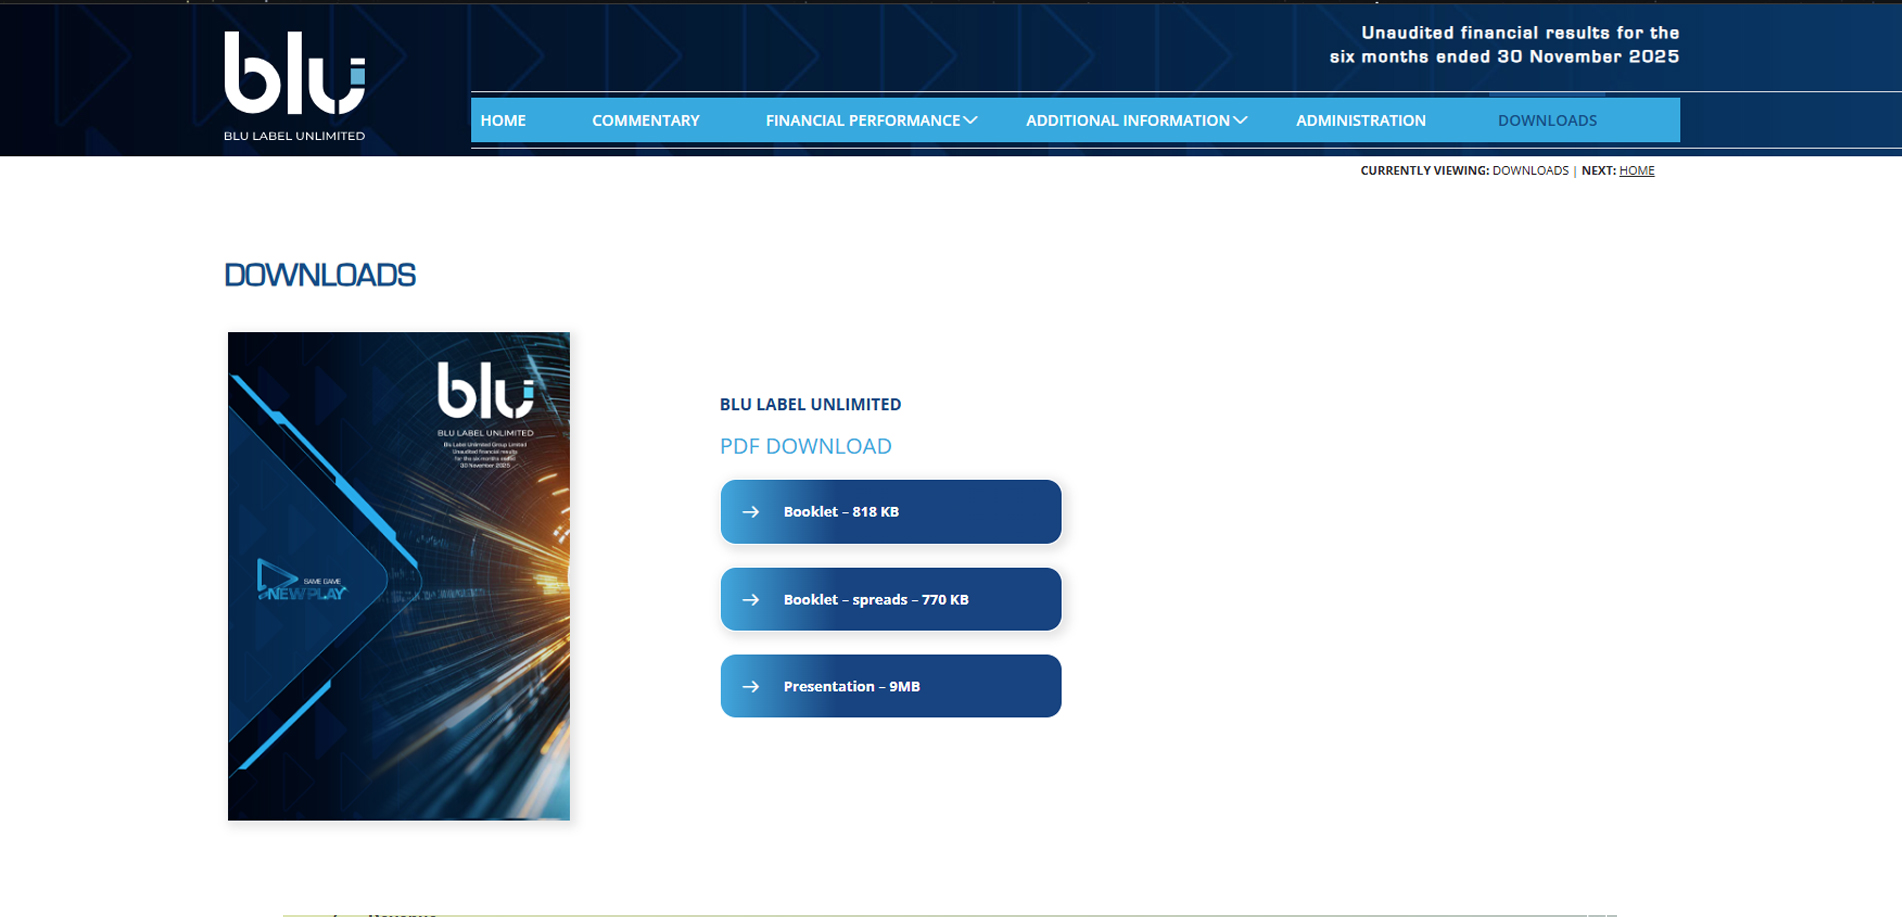Click the arrow icon on Presentation 9MB button
The height and width of the screenshot is (917, 1902).
point(751,687)
